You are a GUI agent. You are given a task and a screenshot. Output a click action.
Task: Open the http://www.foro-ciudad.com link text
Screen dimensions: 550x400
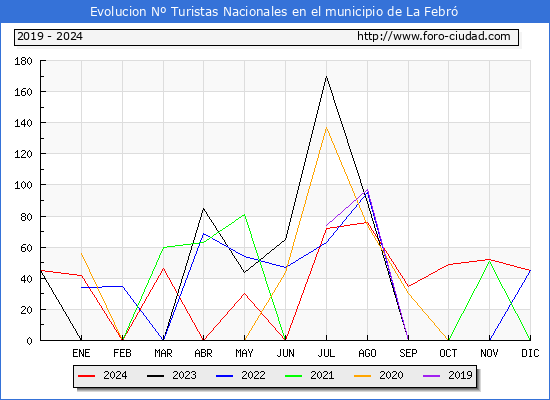pyautogui.click(x=434, y=36)
